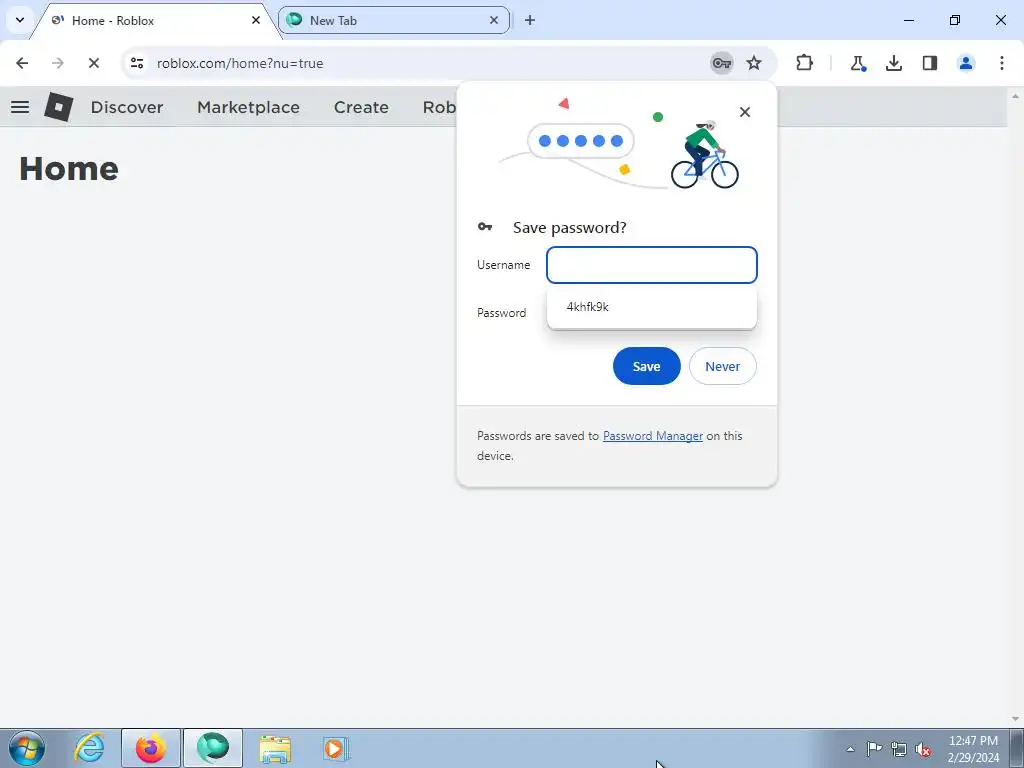Viewport: 1024px width, 768px height.
Task: Stop loading the Roblox page
Action: 93,63
